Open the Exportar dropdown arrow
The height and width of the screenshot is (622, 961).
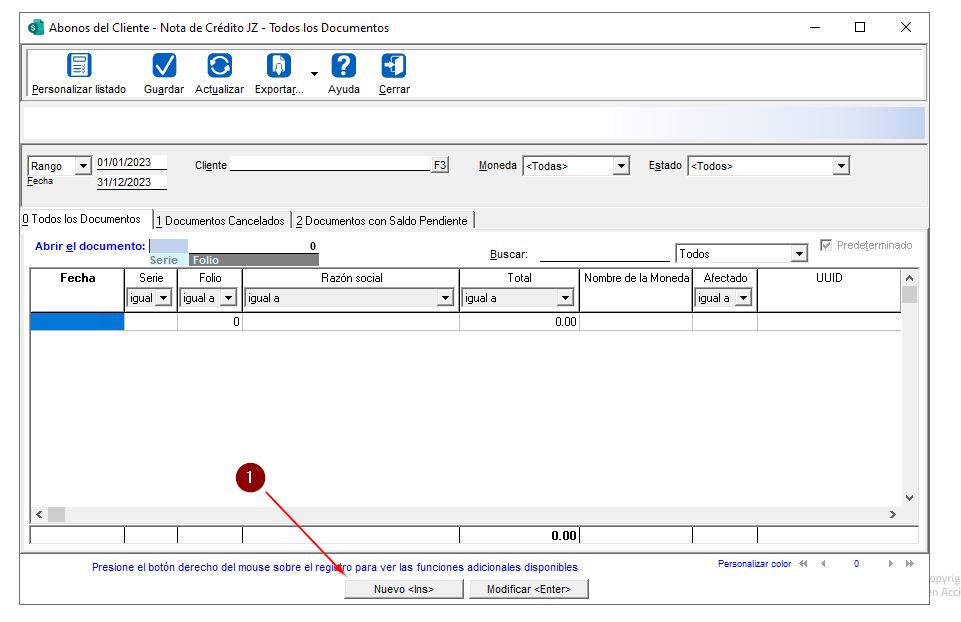pyautogui.click(x=314, y=74)
